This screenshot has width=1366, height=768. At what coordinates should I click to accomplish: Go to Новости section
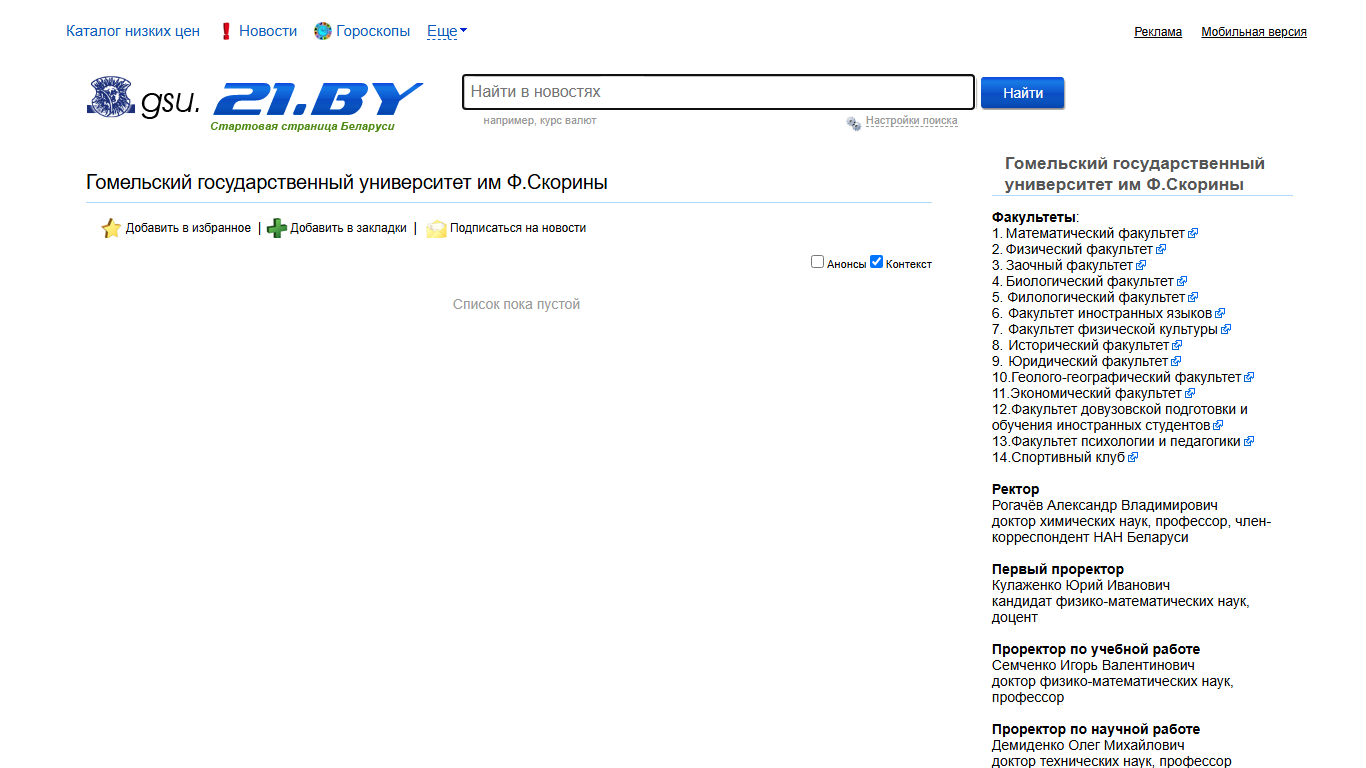268,31
